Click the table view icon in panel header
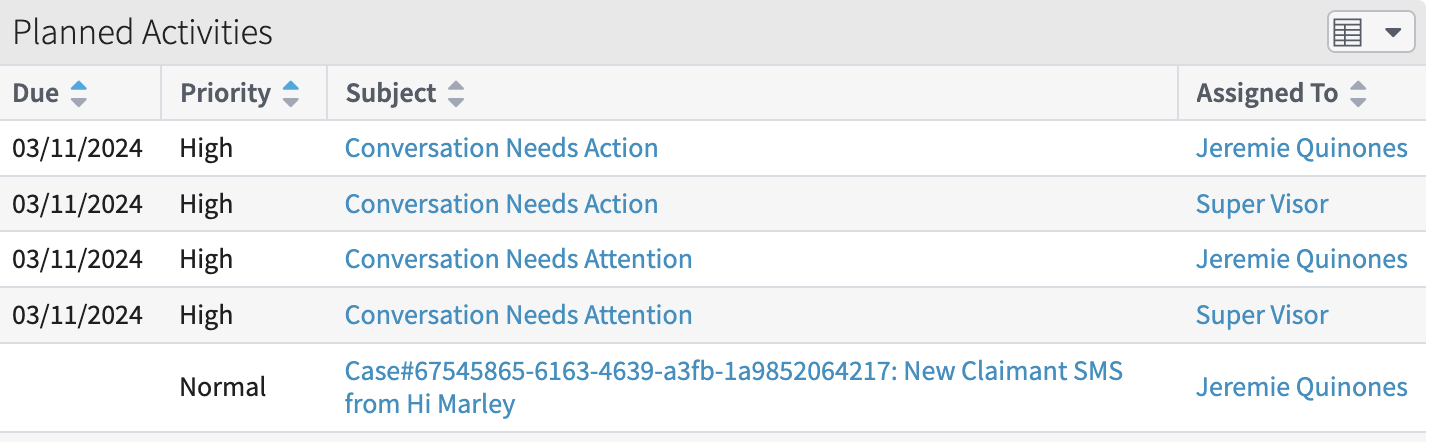The width and height of the screenshot is (1432, 442). point(1348,33)
